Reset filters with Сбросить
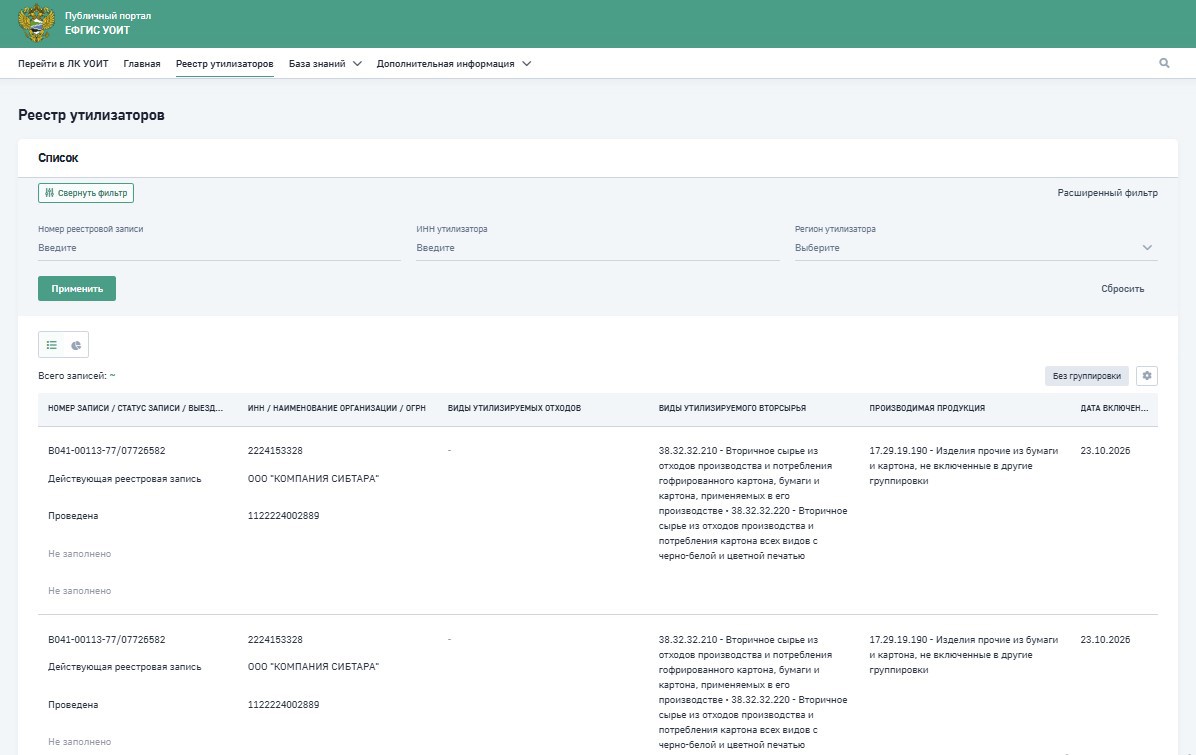The image size is (1196, 755). click(x=1122, y=289)
